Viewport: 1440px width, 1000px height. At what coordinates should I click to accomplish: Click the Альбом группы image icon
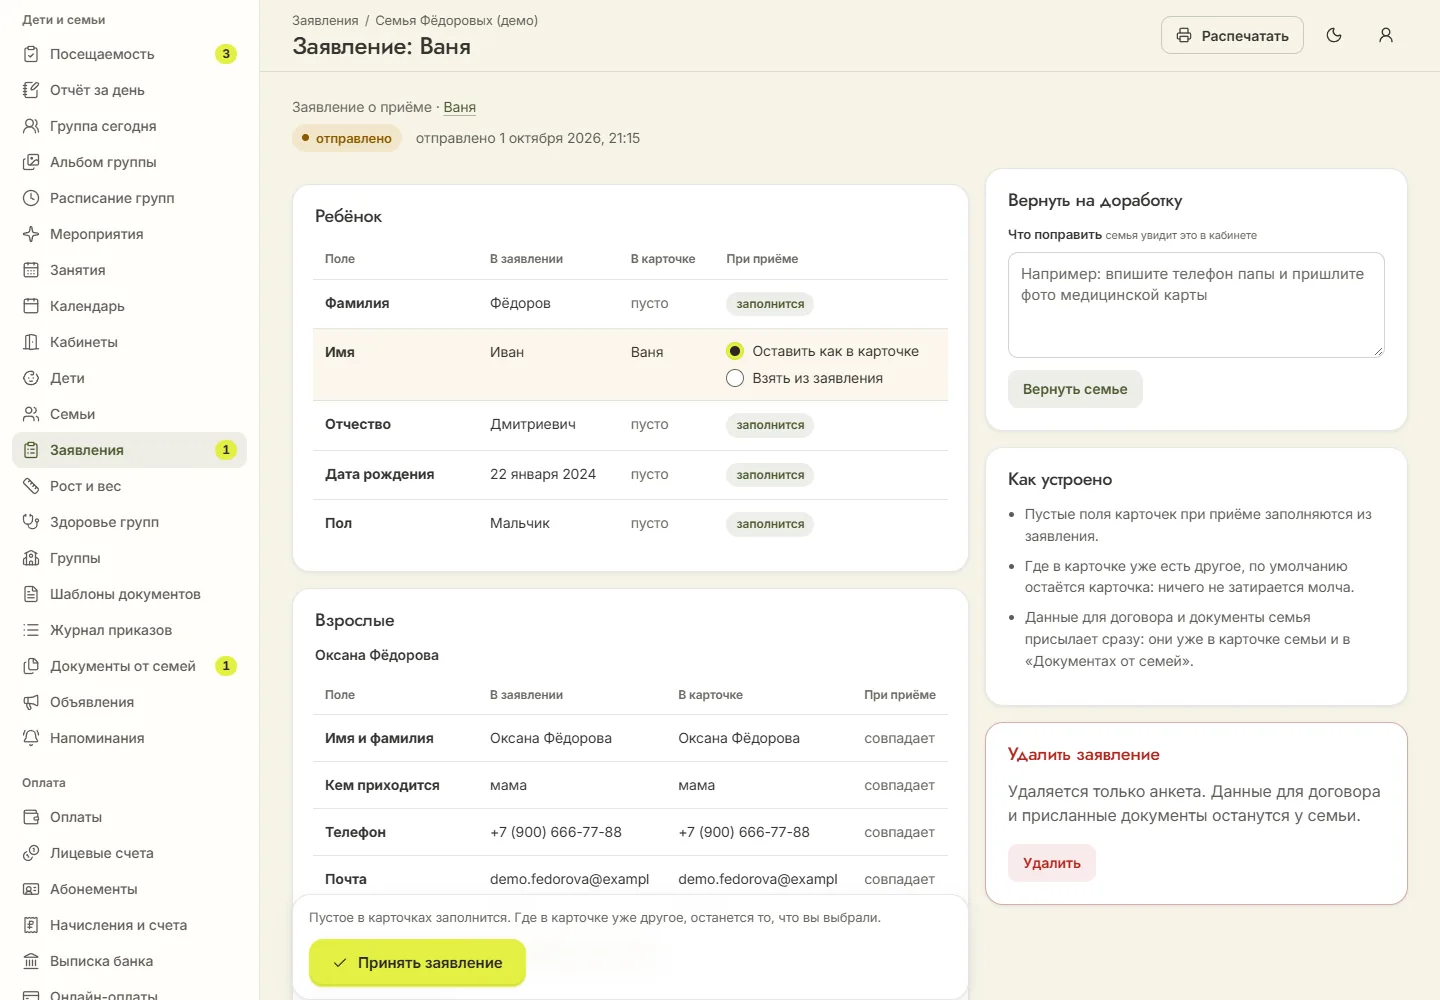coord(31,162)
